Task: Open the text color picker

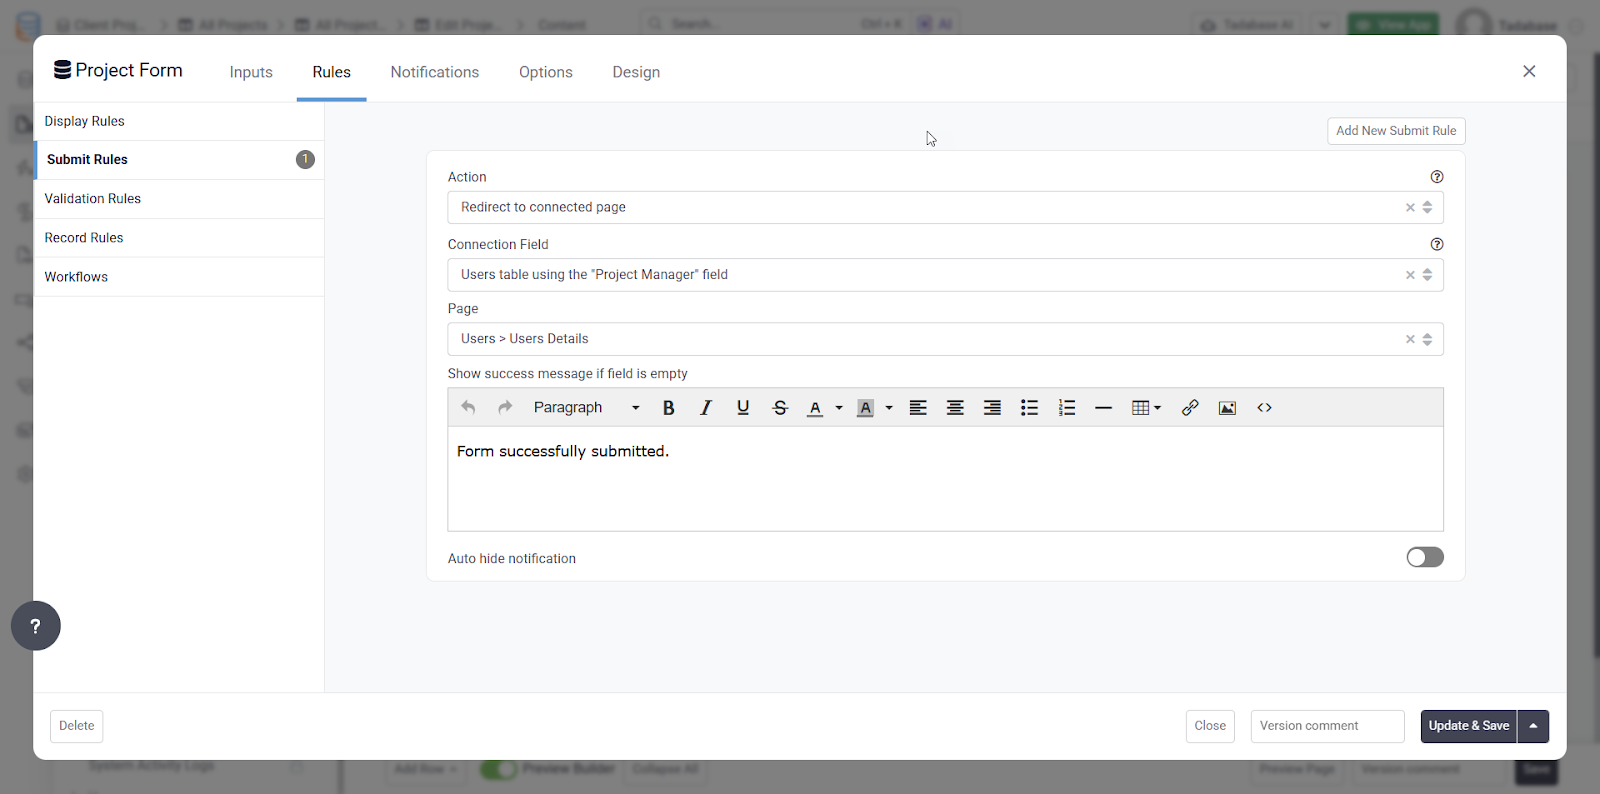Action: (838, 408)
